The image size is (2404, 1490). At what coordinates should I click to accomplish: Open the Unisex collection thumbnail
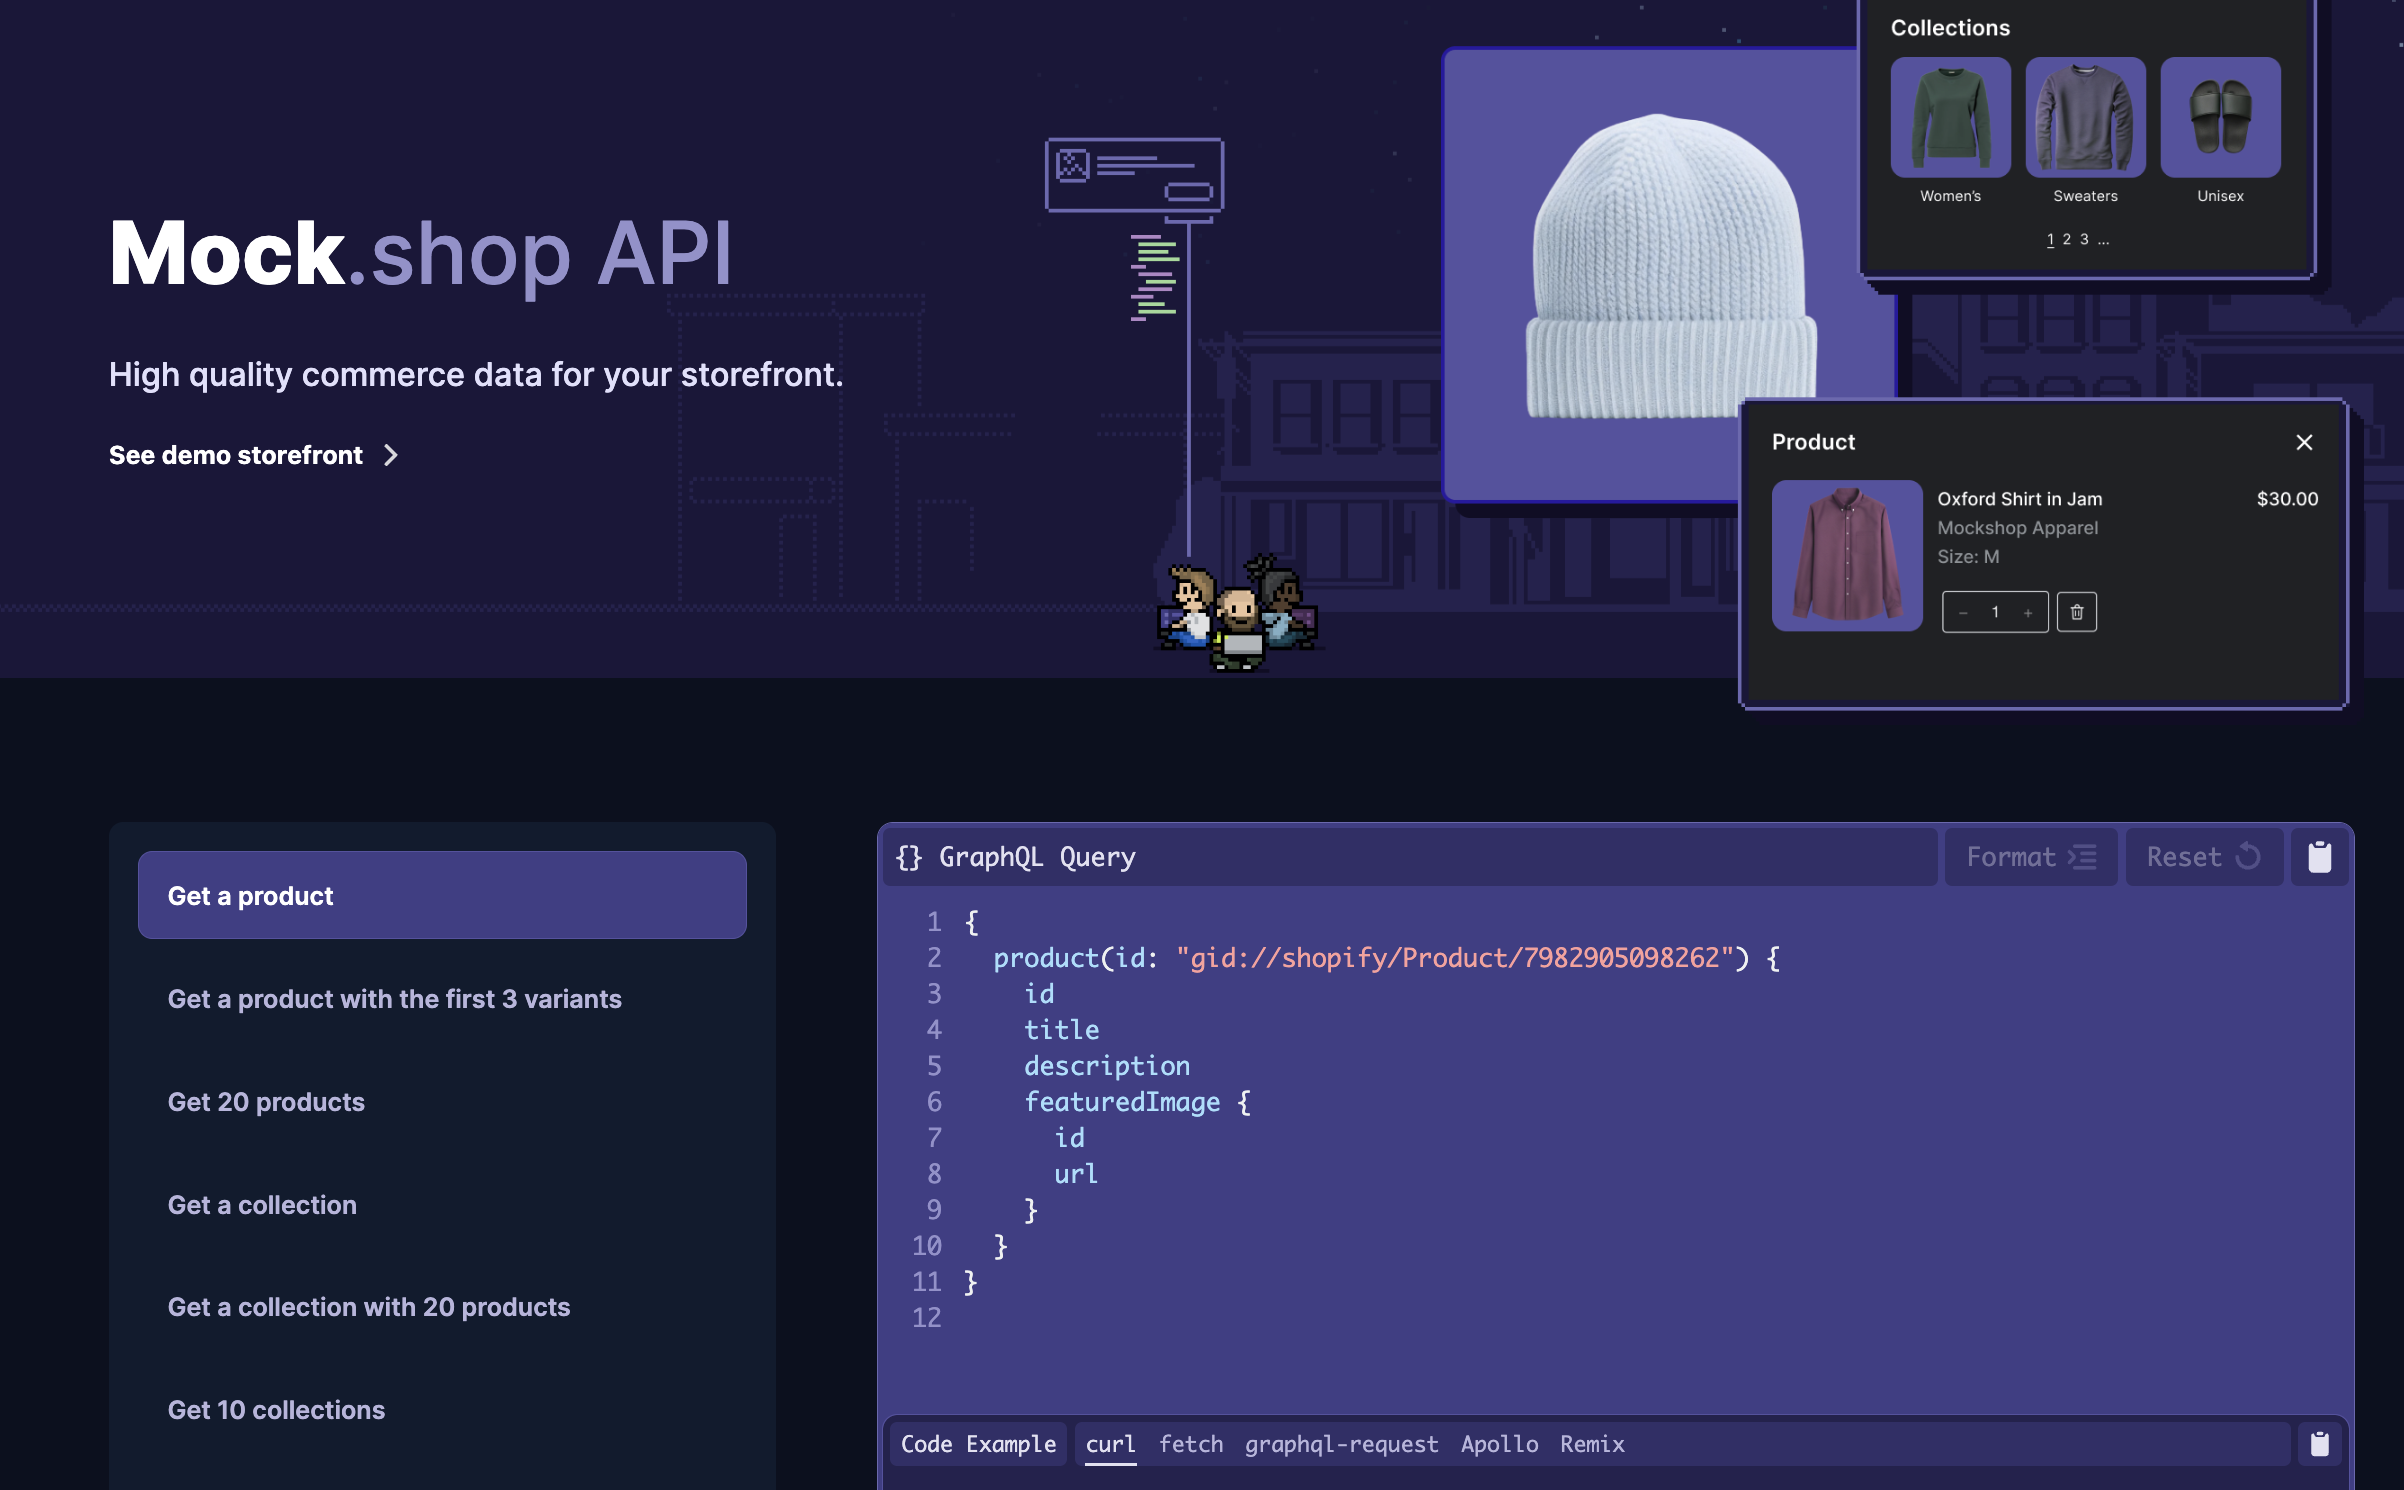pyautogui.click(x=2220, y=117)
